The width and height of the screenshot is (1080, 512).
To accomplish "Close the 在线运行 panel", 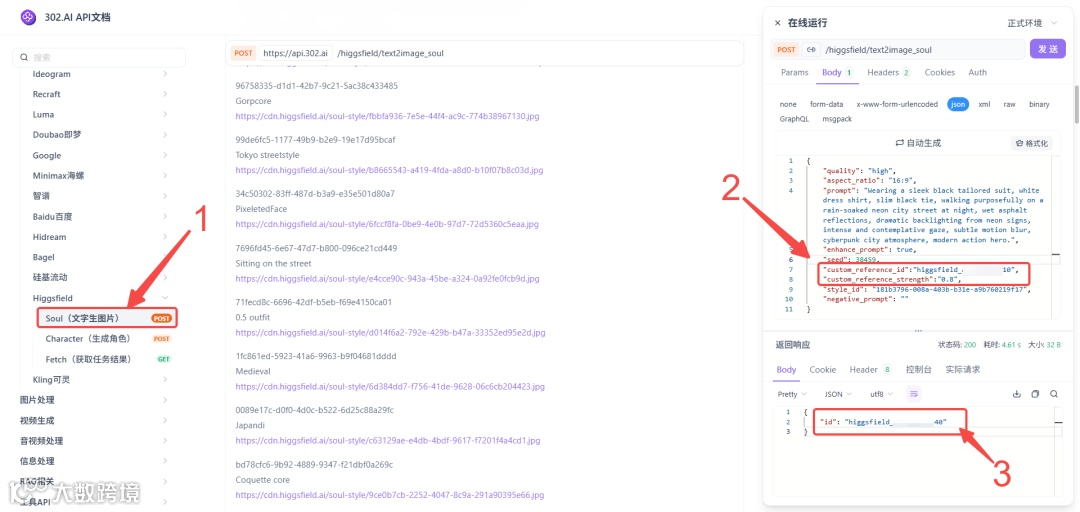I will (x=778, y=23).
